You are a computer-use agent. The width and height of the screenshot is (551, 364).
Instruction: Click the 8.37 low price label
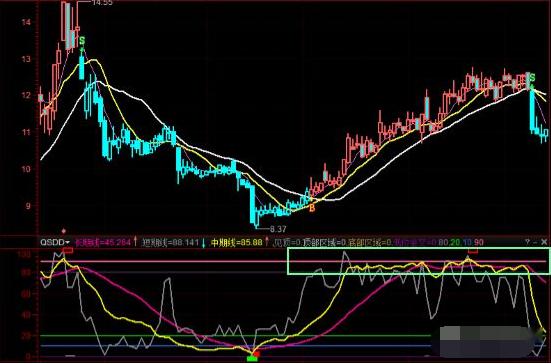pyautogui.click(x=278, y=229)
